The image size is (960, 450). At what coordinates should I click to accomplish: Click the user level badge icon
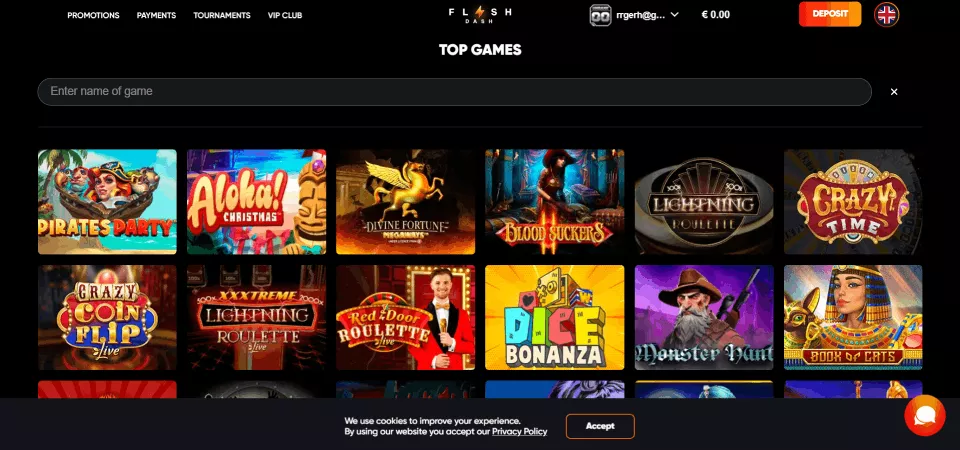click(x=600, y=15)
